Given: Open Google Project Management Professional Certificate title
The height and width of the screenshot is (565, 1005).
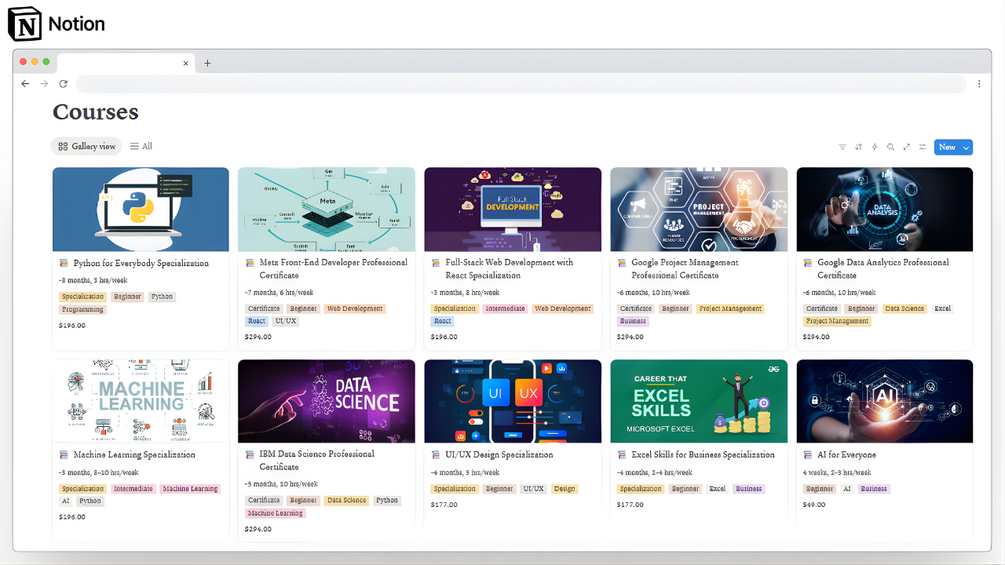Looking at the screenshot, I should click(685, 268).
